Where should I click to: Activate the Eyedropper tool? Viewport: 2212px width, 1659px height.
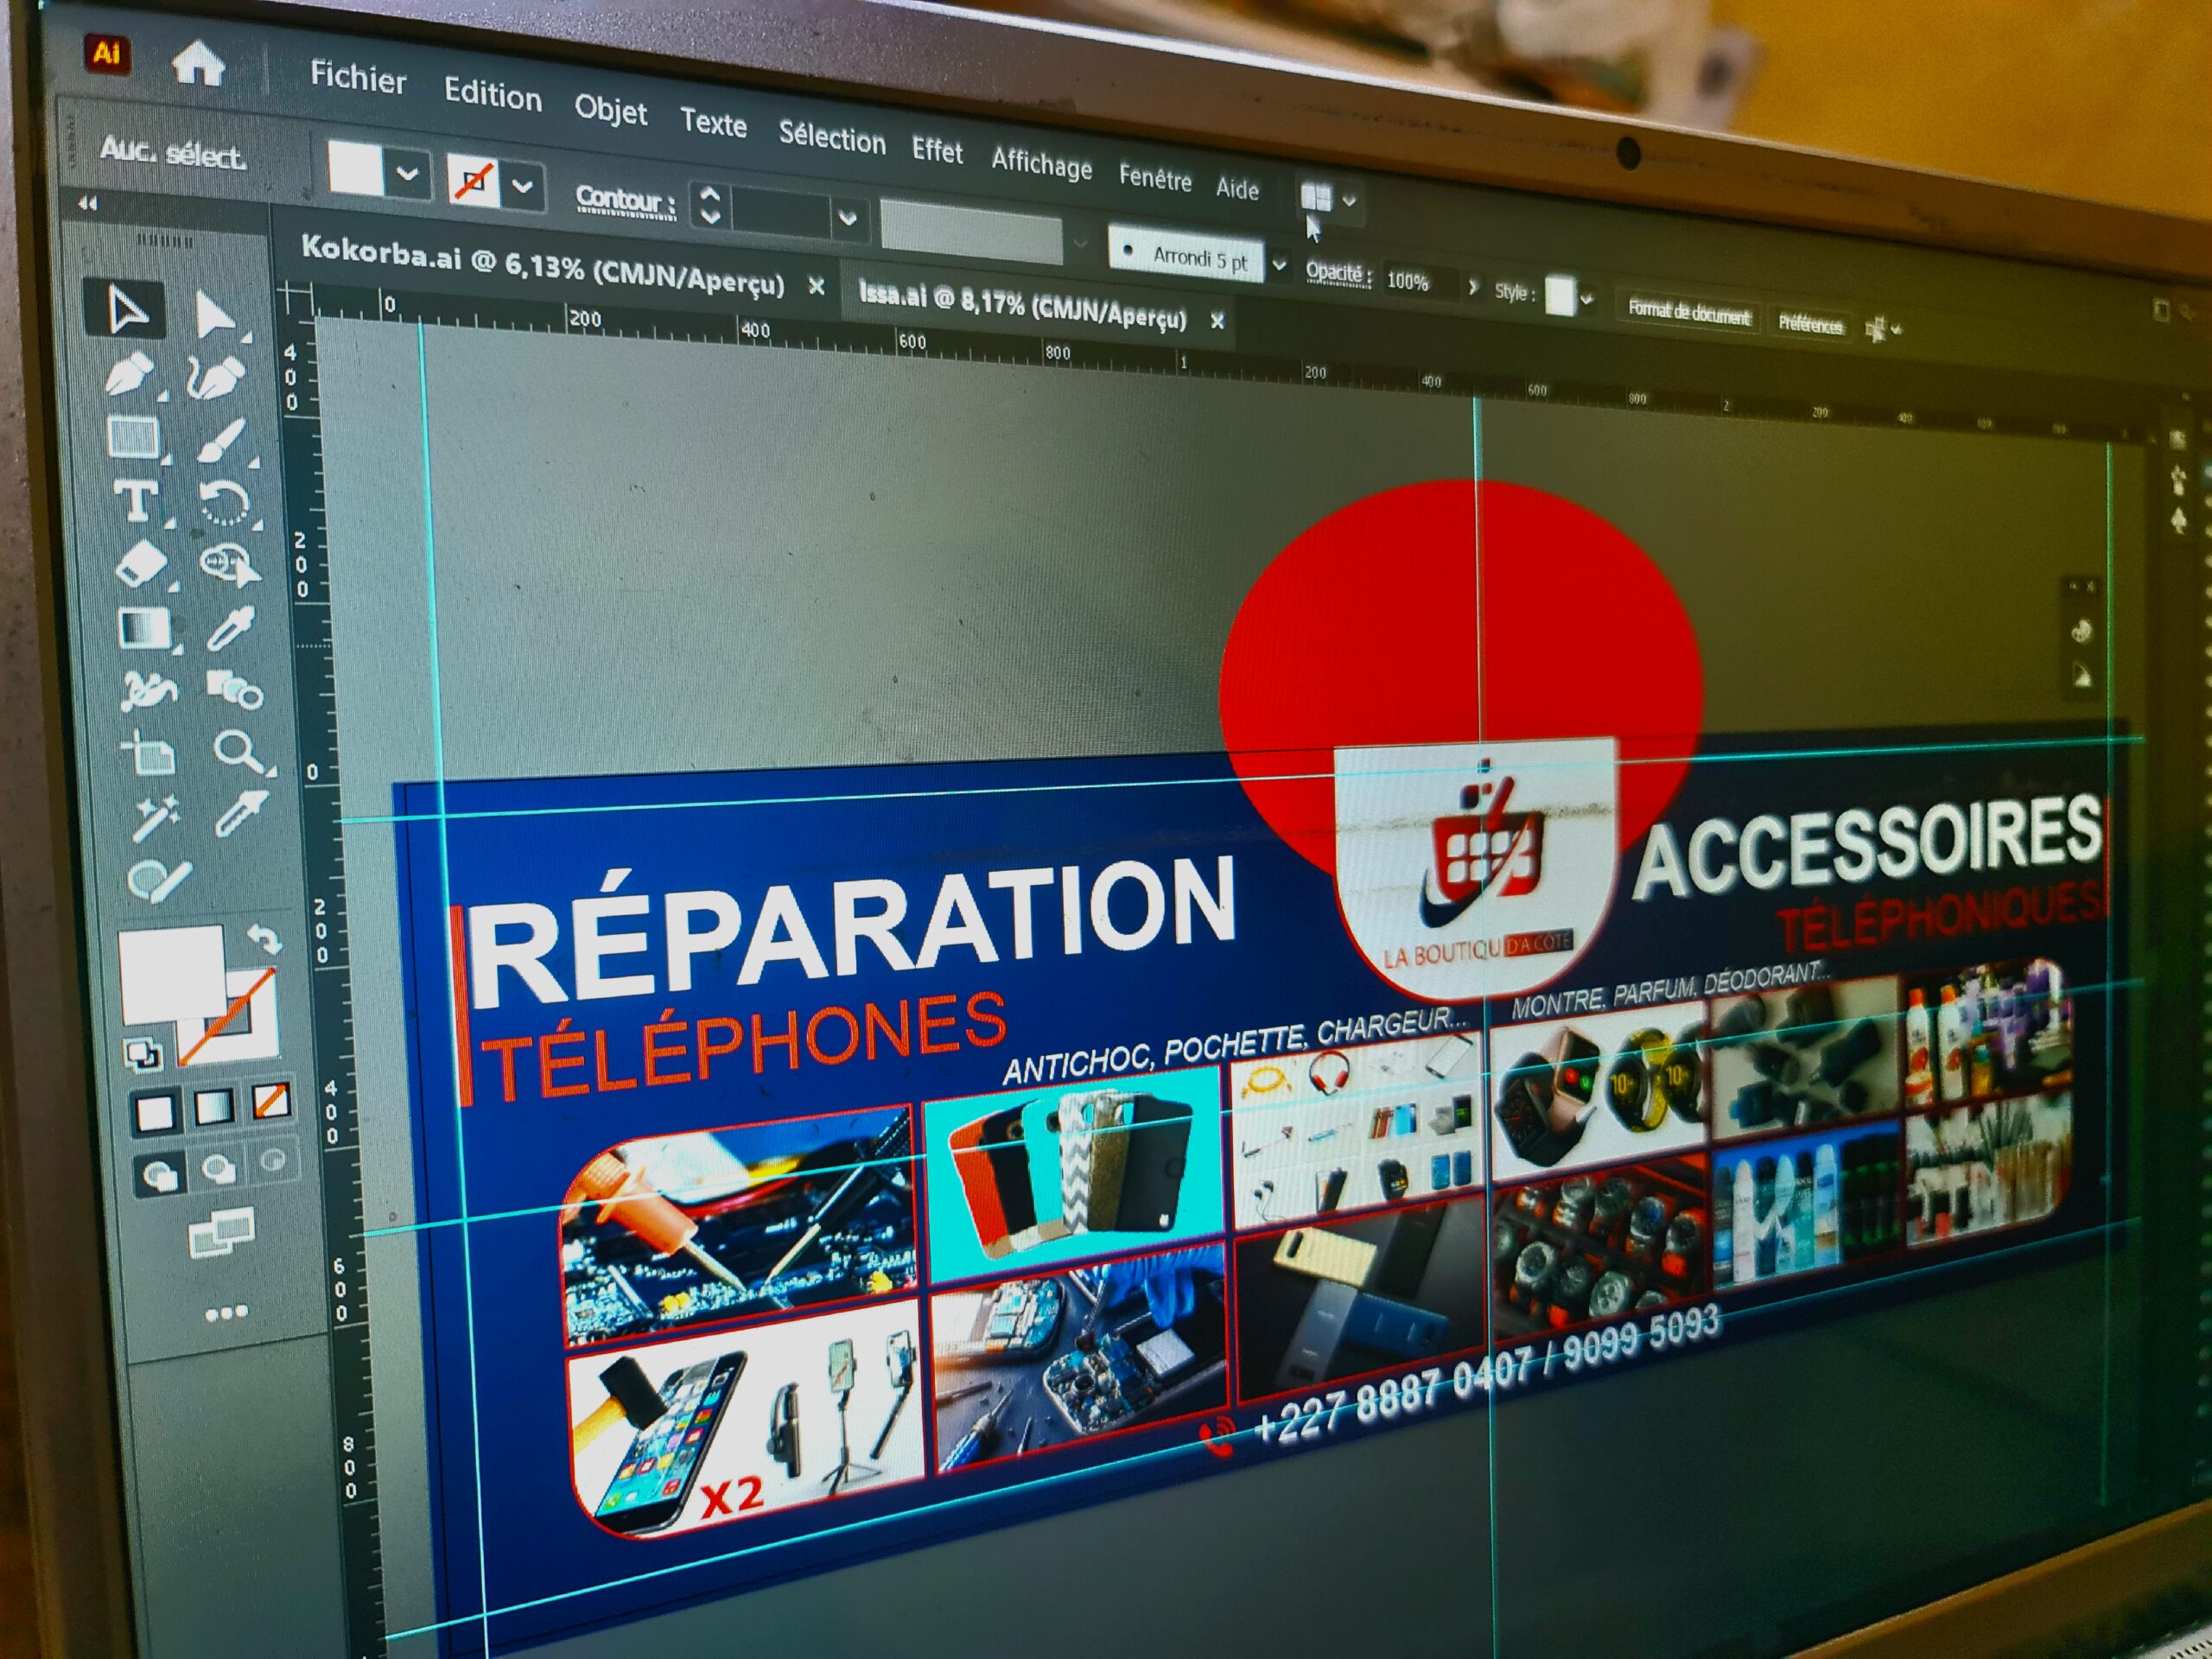pyautogui.click(x=231, y=628)
